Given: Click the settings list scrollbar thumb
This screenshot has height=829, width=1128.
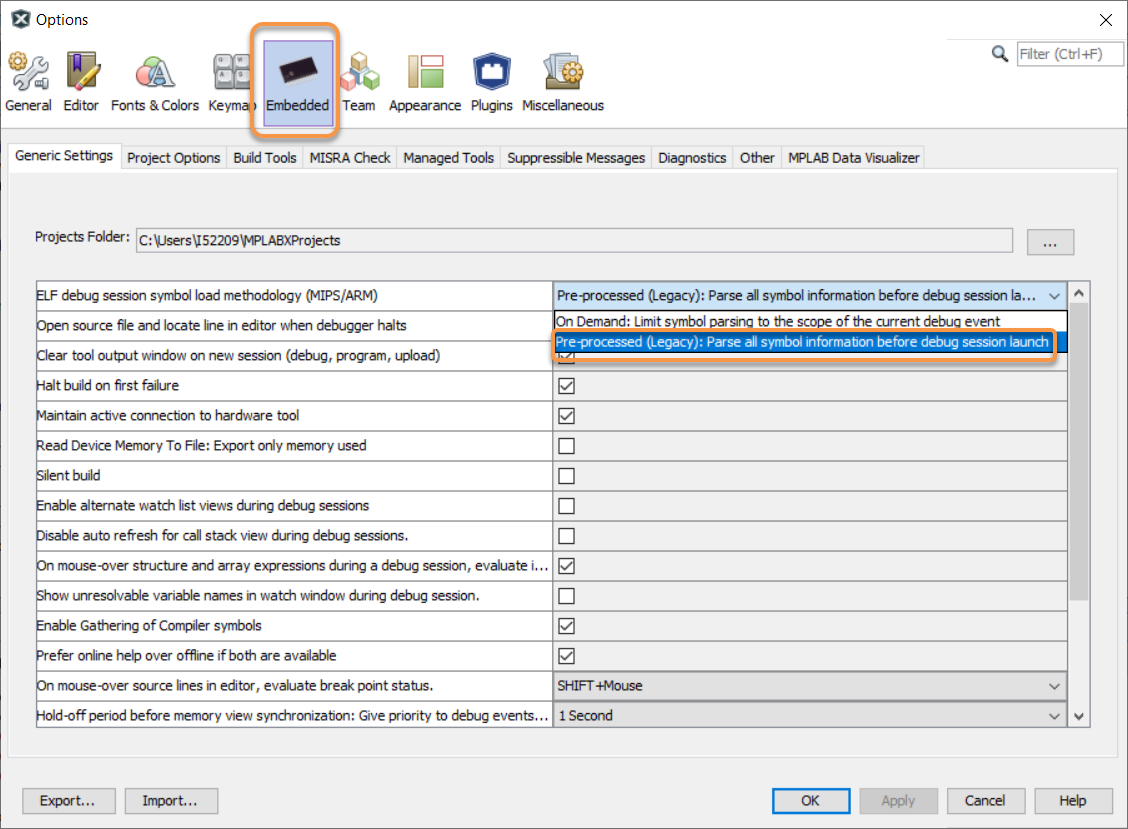Looking at the screenshot, I should click(1078, 452).
